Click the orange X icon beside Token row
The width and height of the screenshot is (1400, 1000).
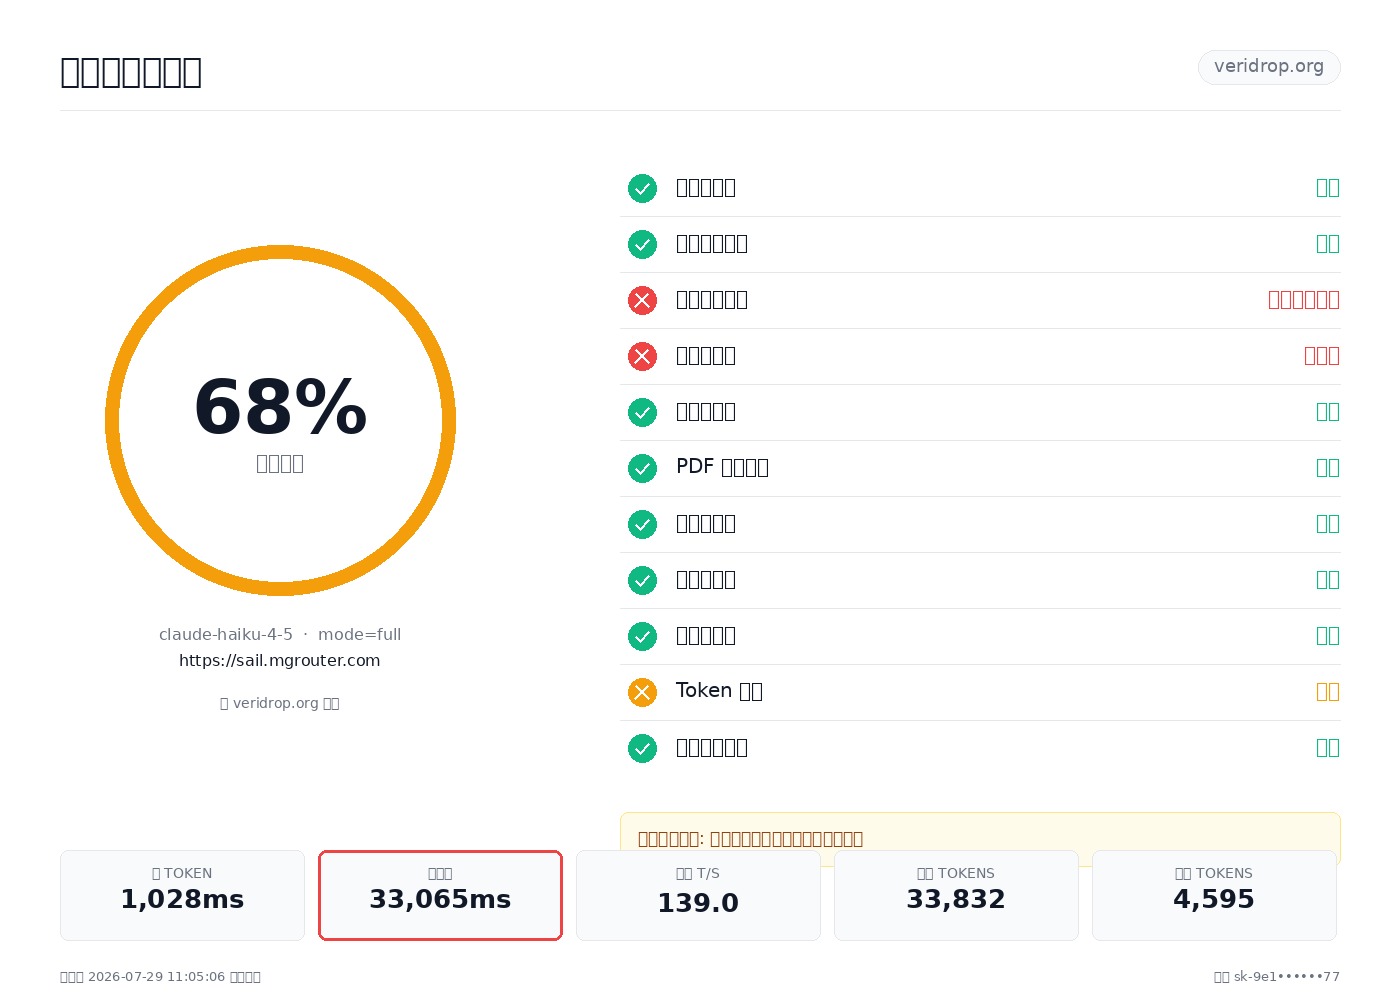click(x=642, y=692)
